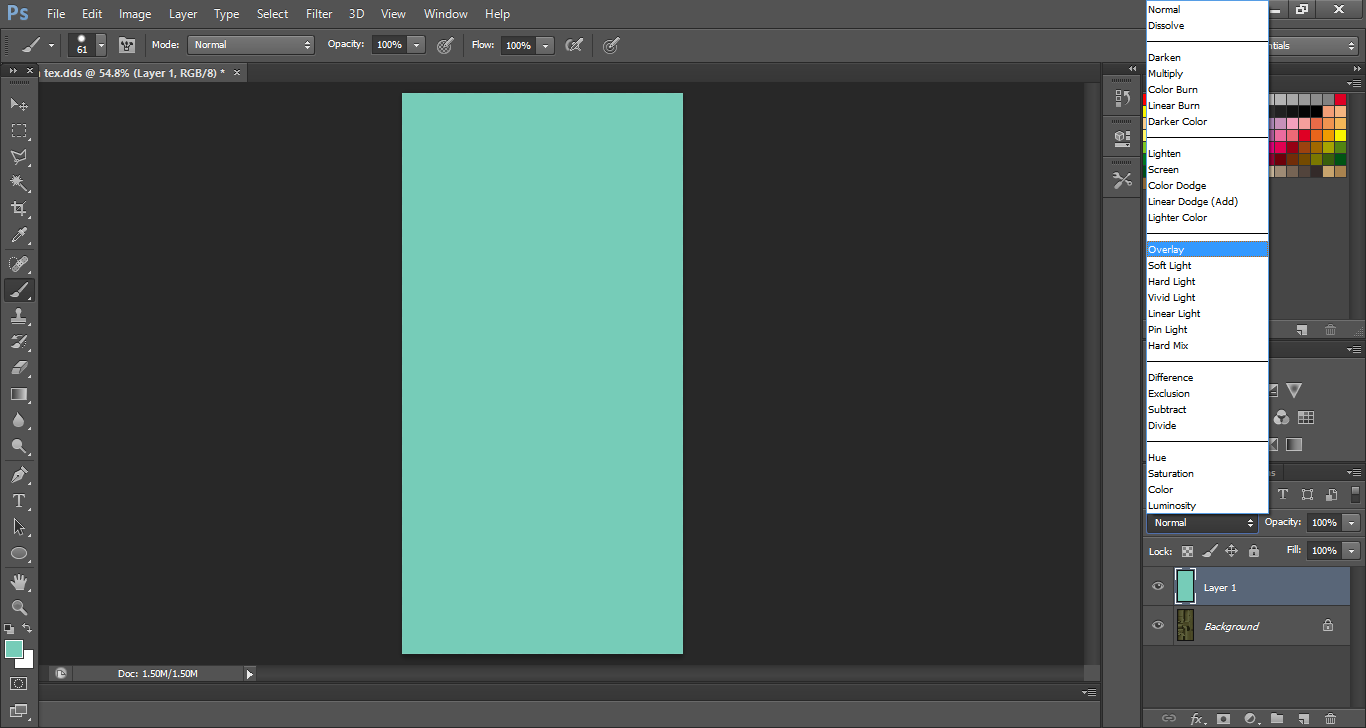Select the Zoom tool in toolbox
Viewport: 1366px width, 728px height.
[19, 607]
